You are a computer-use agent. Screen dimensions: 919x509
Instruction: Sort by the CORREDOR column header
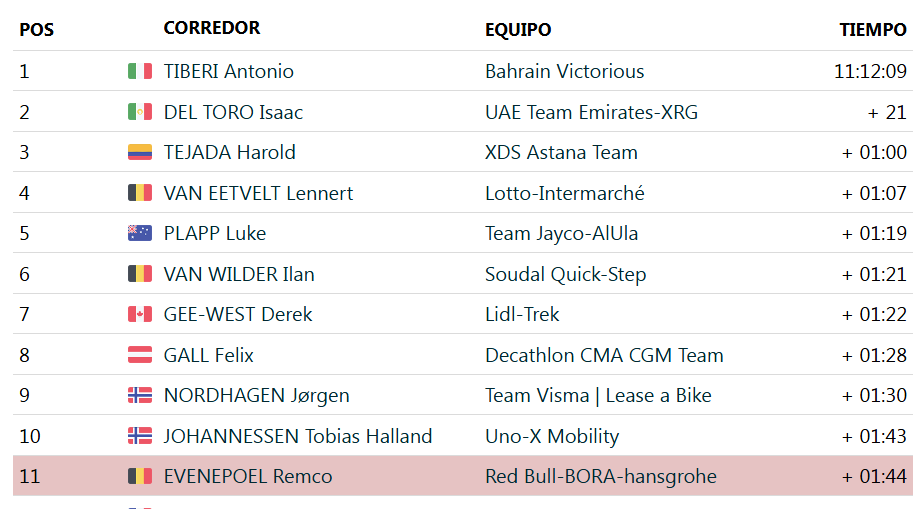click(x=212, y=28)
